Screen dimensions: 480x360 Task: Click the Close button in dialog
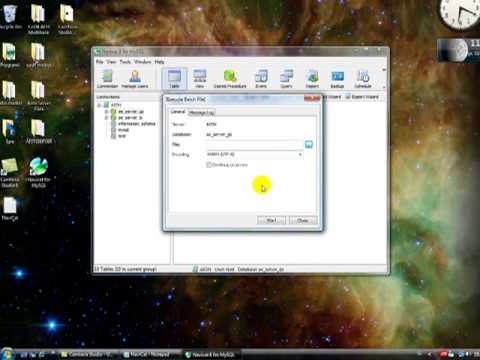point(303,220)
